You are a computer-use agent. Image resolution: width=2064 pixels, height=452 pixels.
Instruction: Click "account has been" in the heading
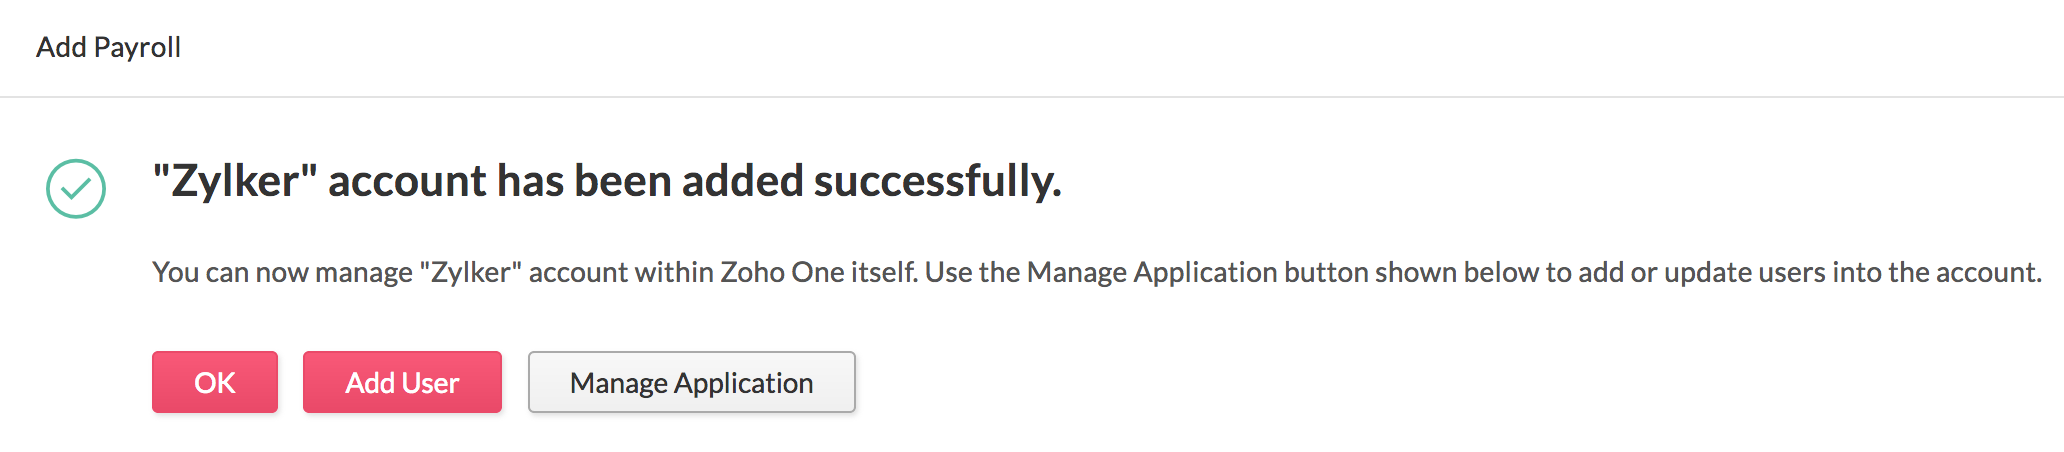tap(500, 181)
